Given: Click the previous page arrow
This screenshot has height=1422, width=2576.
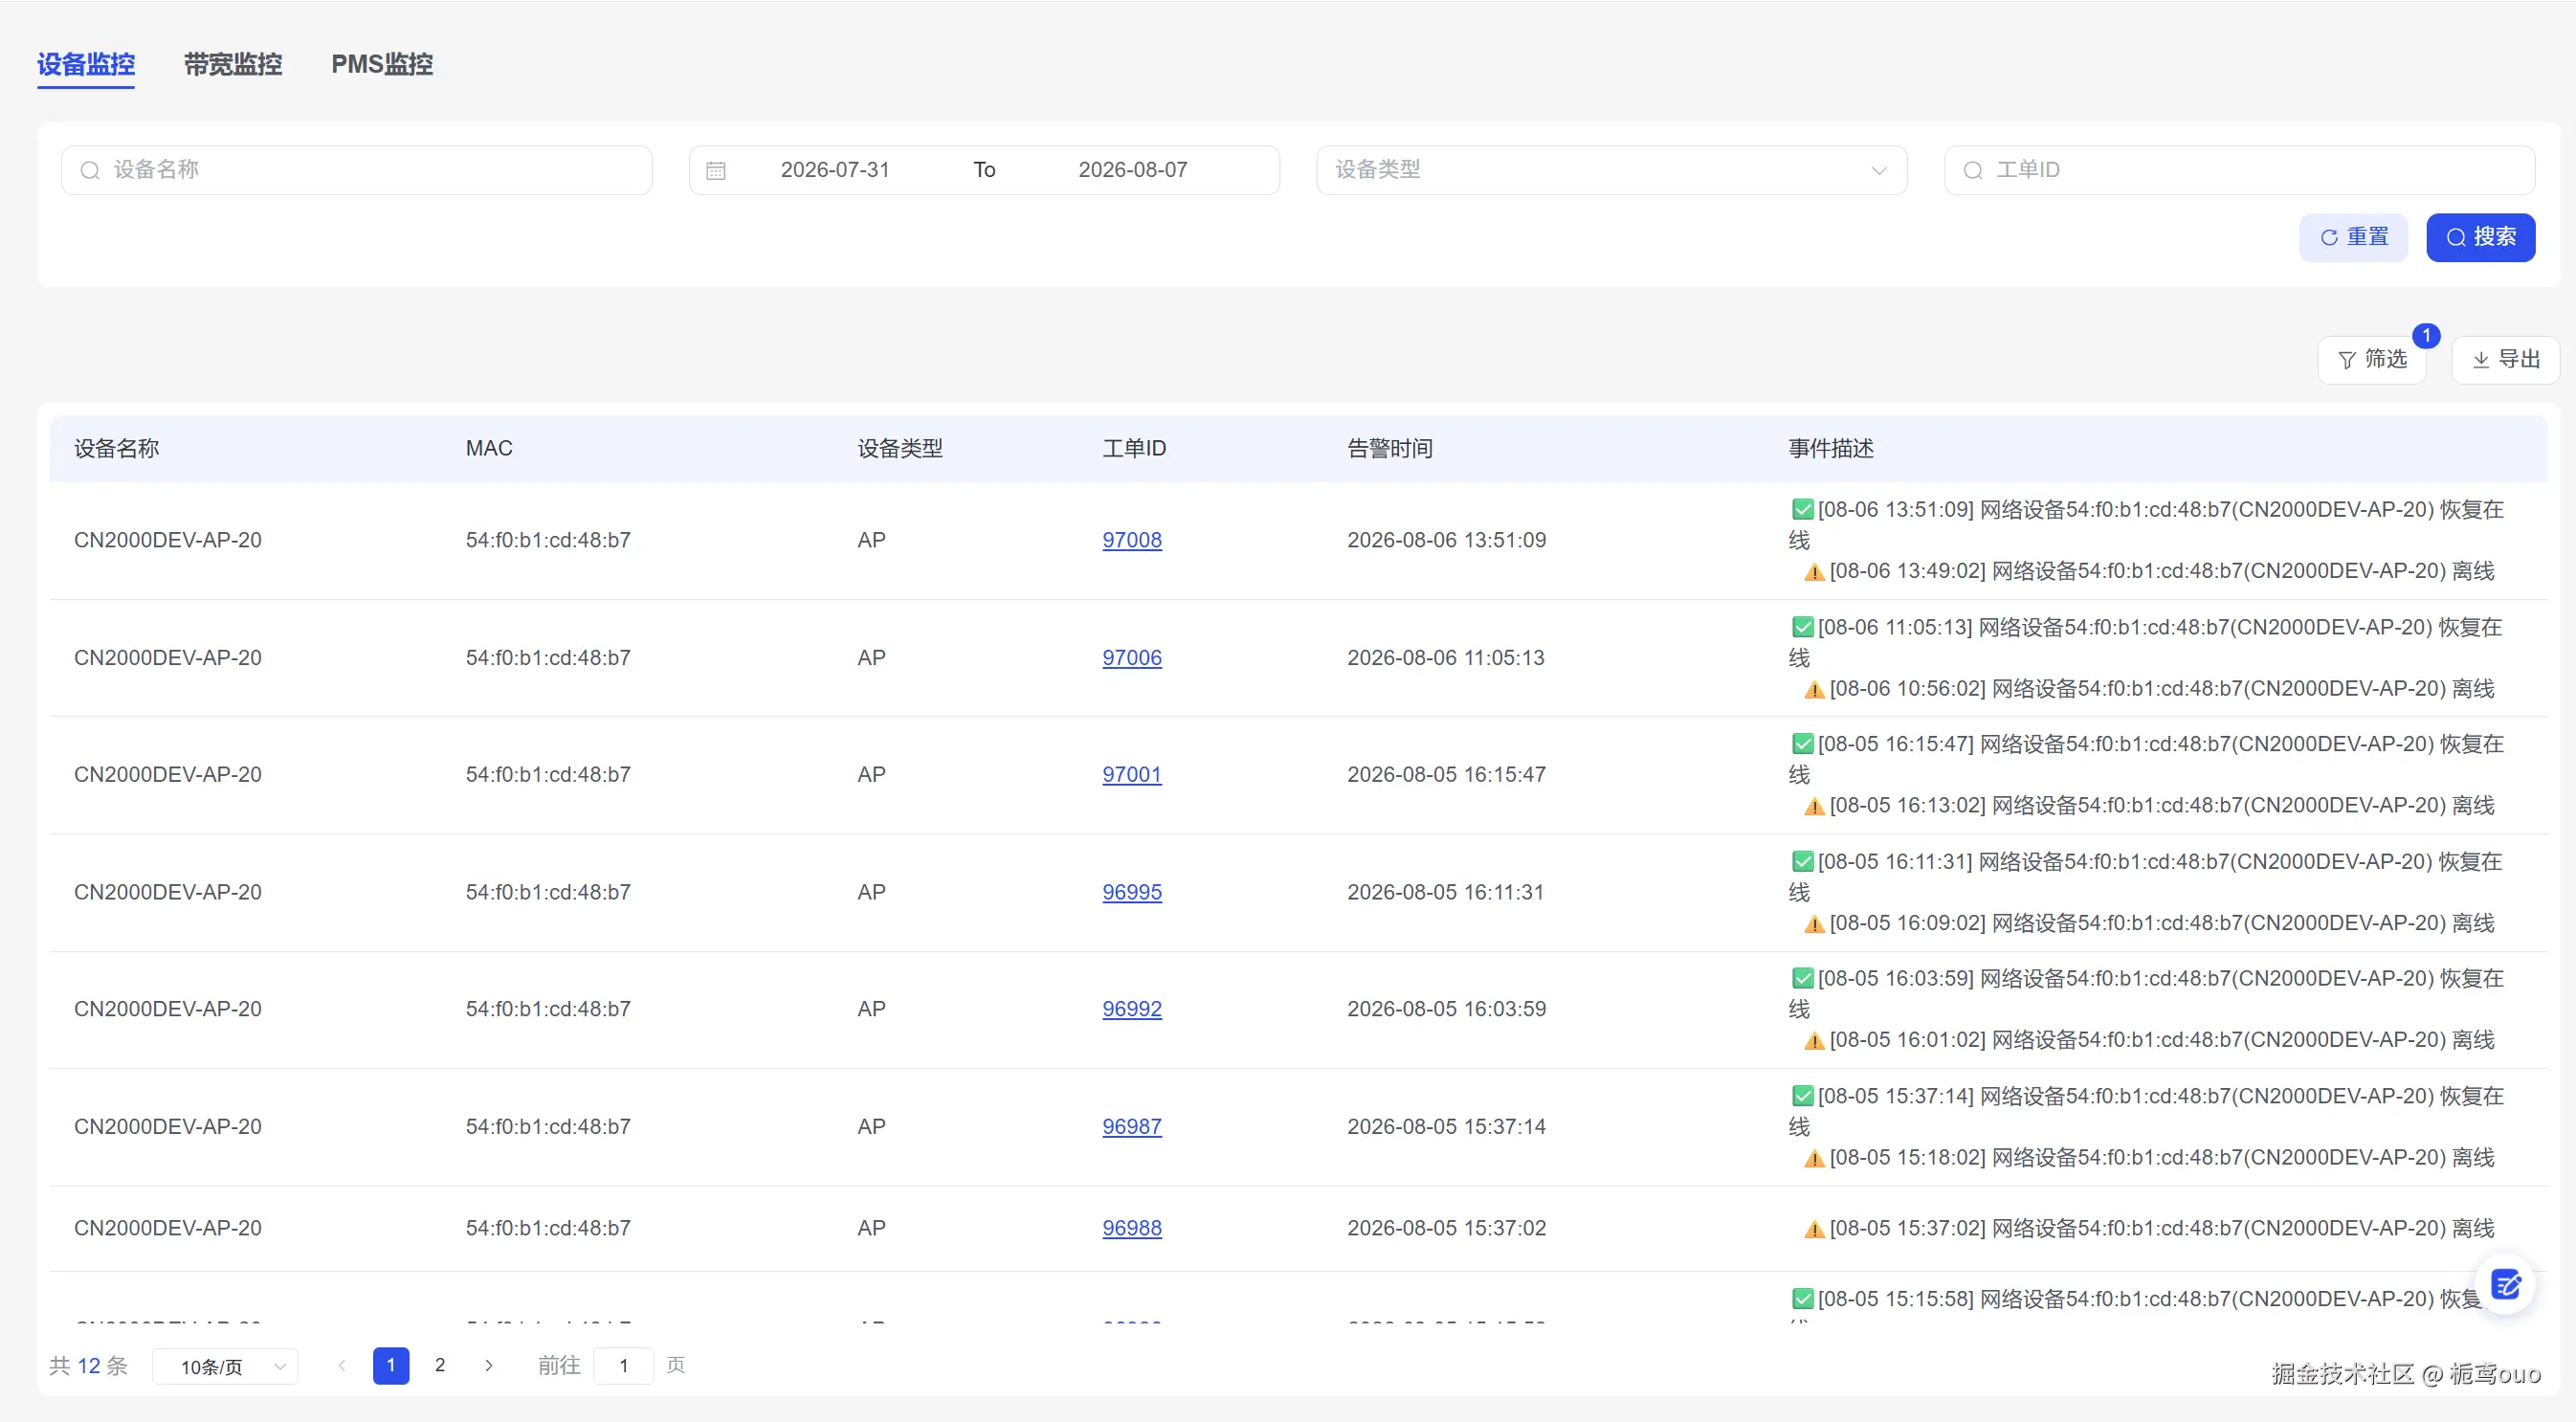Looking at the screenshot, I should (x=342, y=1366).
